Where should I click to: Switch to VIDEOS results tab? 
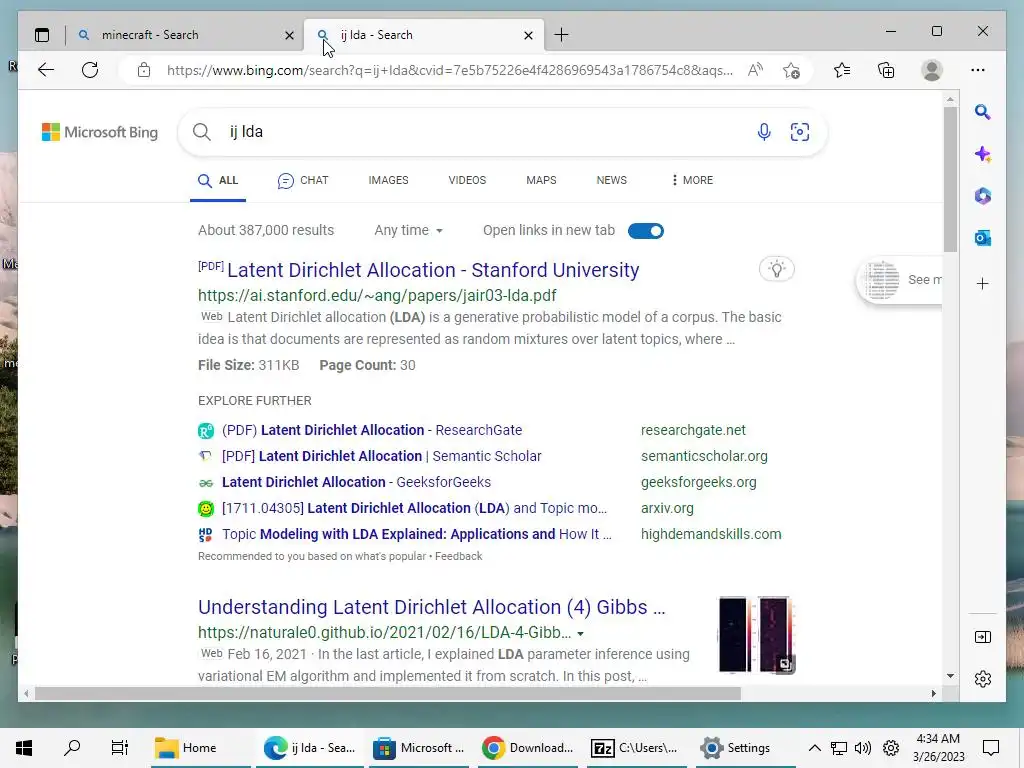pos(467,180)
